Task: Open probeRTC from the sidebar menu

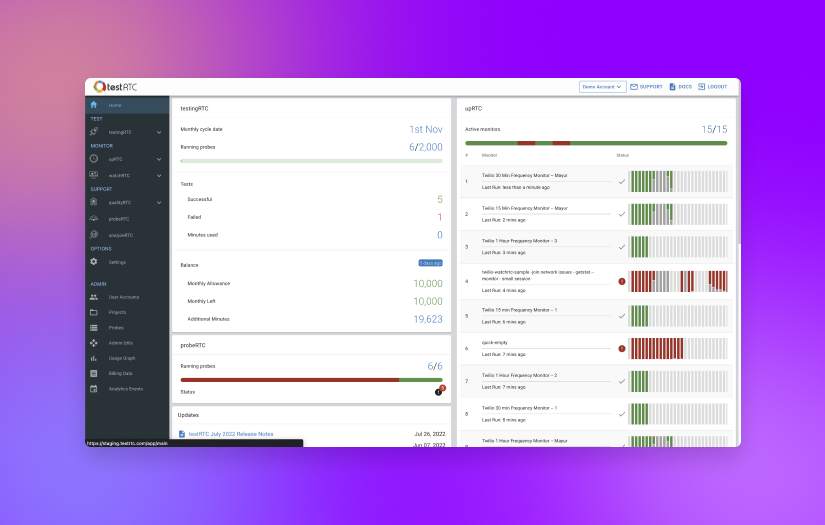Action: [x=127, y=219]
